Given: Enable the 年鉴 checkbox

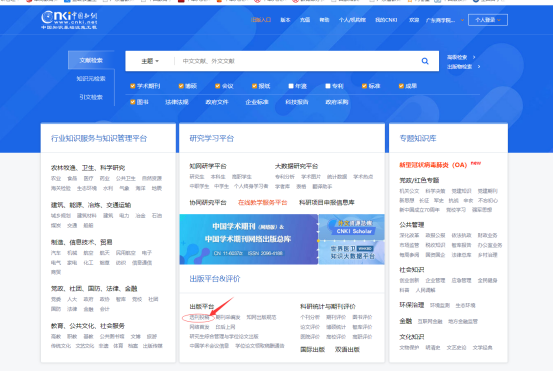Looking at the screenshot, I should (291, 86).
